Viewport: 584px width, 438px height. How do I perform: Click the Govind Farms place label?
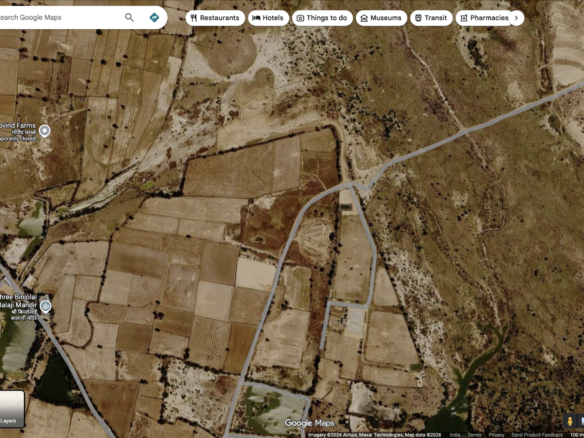coord(18,126)
